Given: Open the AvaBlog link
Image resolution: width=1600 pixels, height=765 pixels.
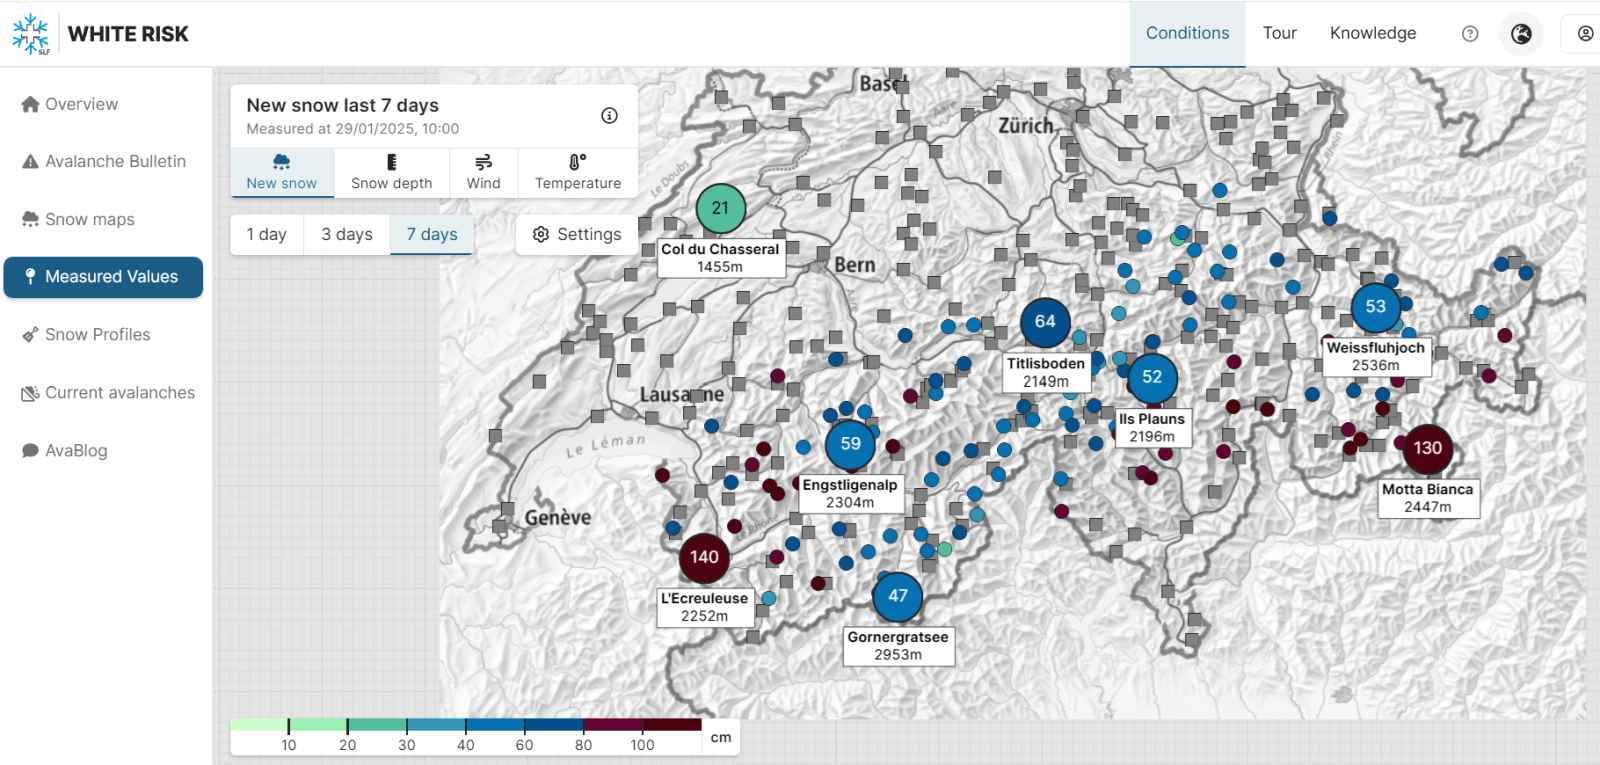Looking at the screenshot, I should [76, 451].
